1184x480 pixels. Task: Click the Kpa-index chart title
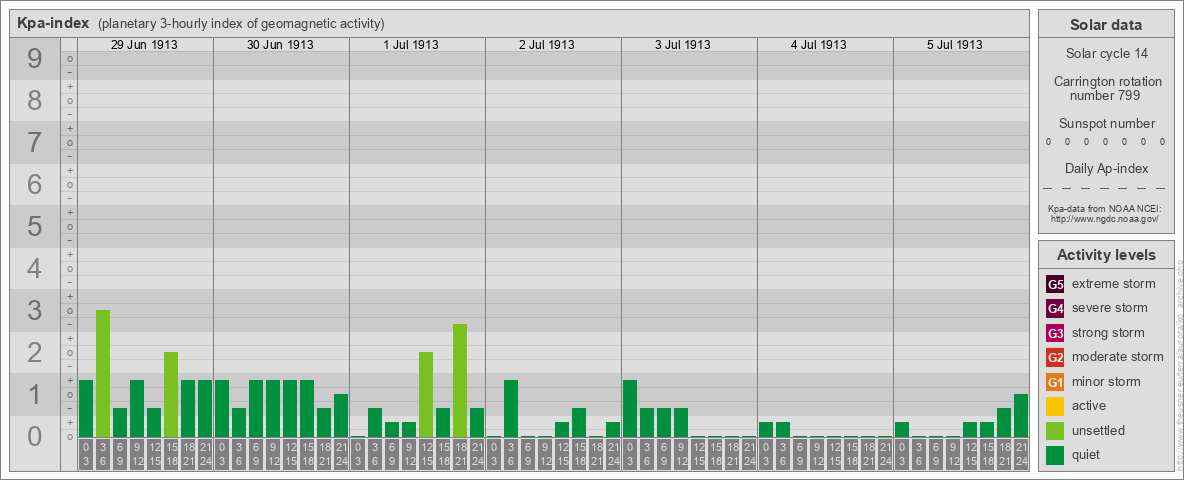[53, 23]
